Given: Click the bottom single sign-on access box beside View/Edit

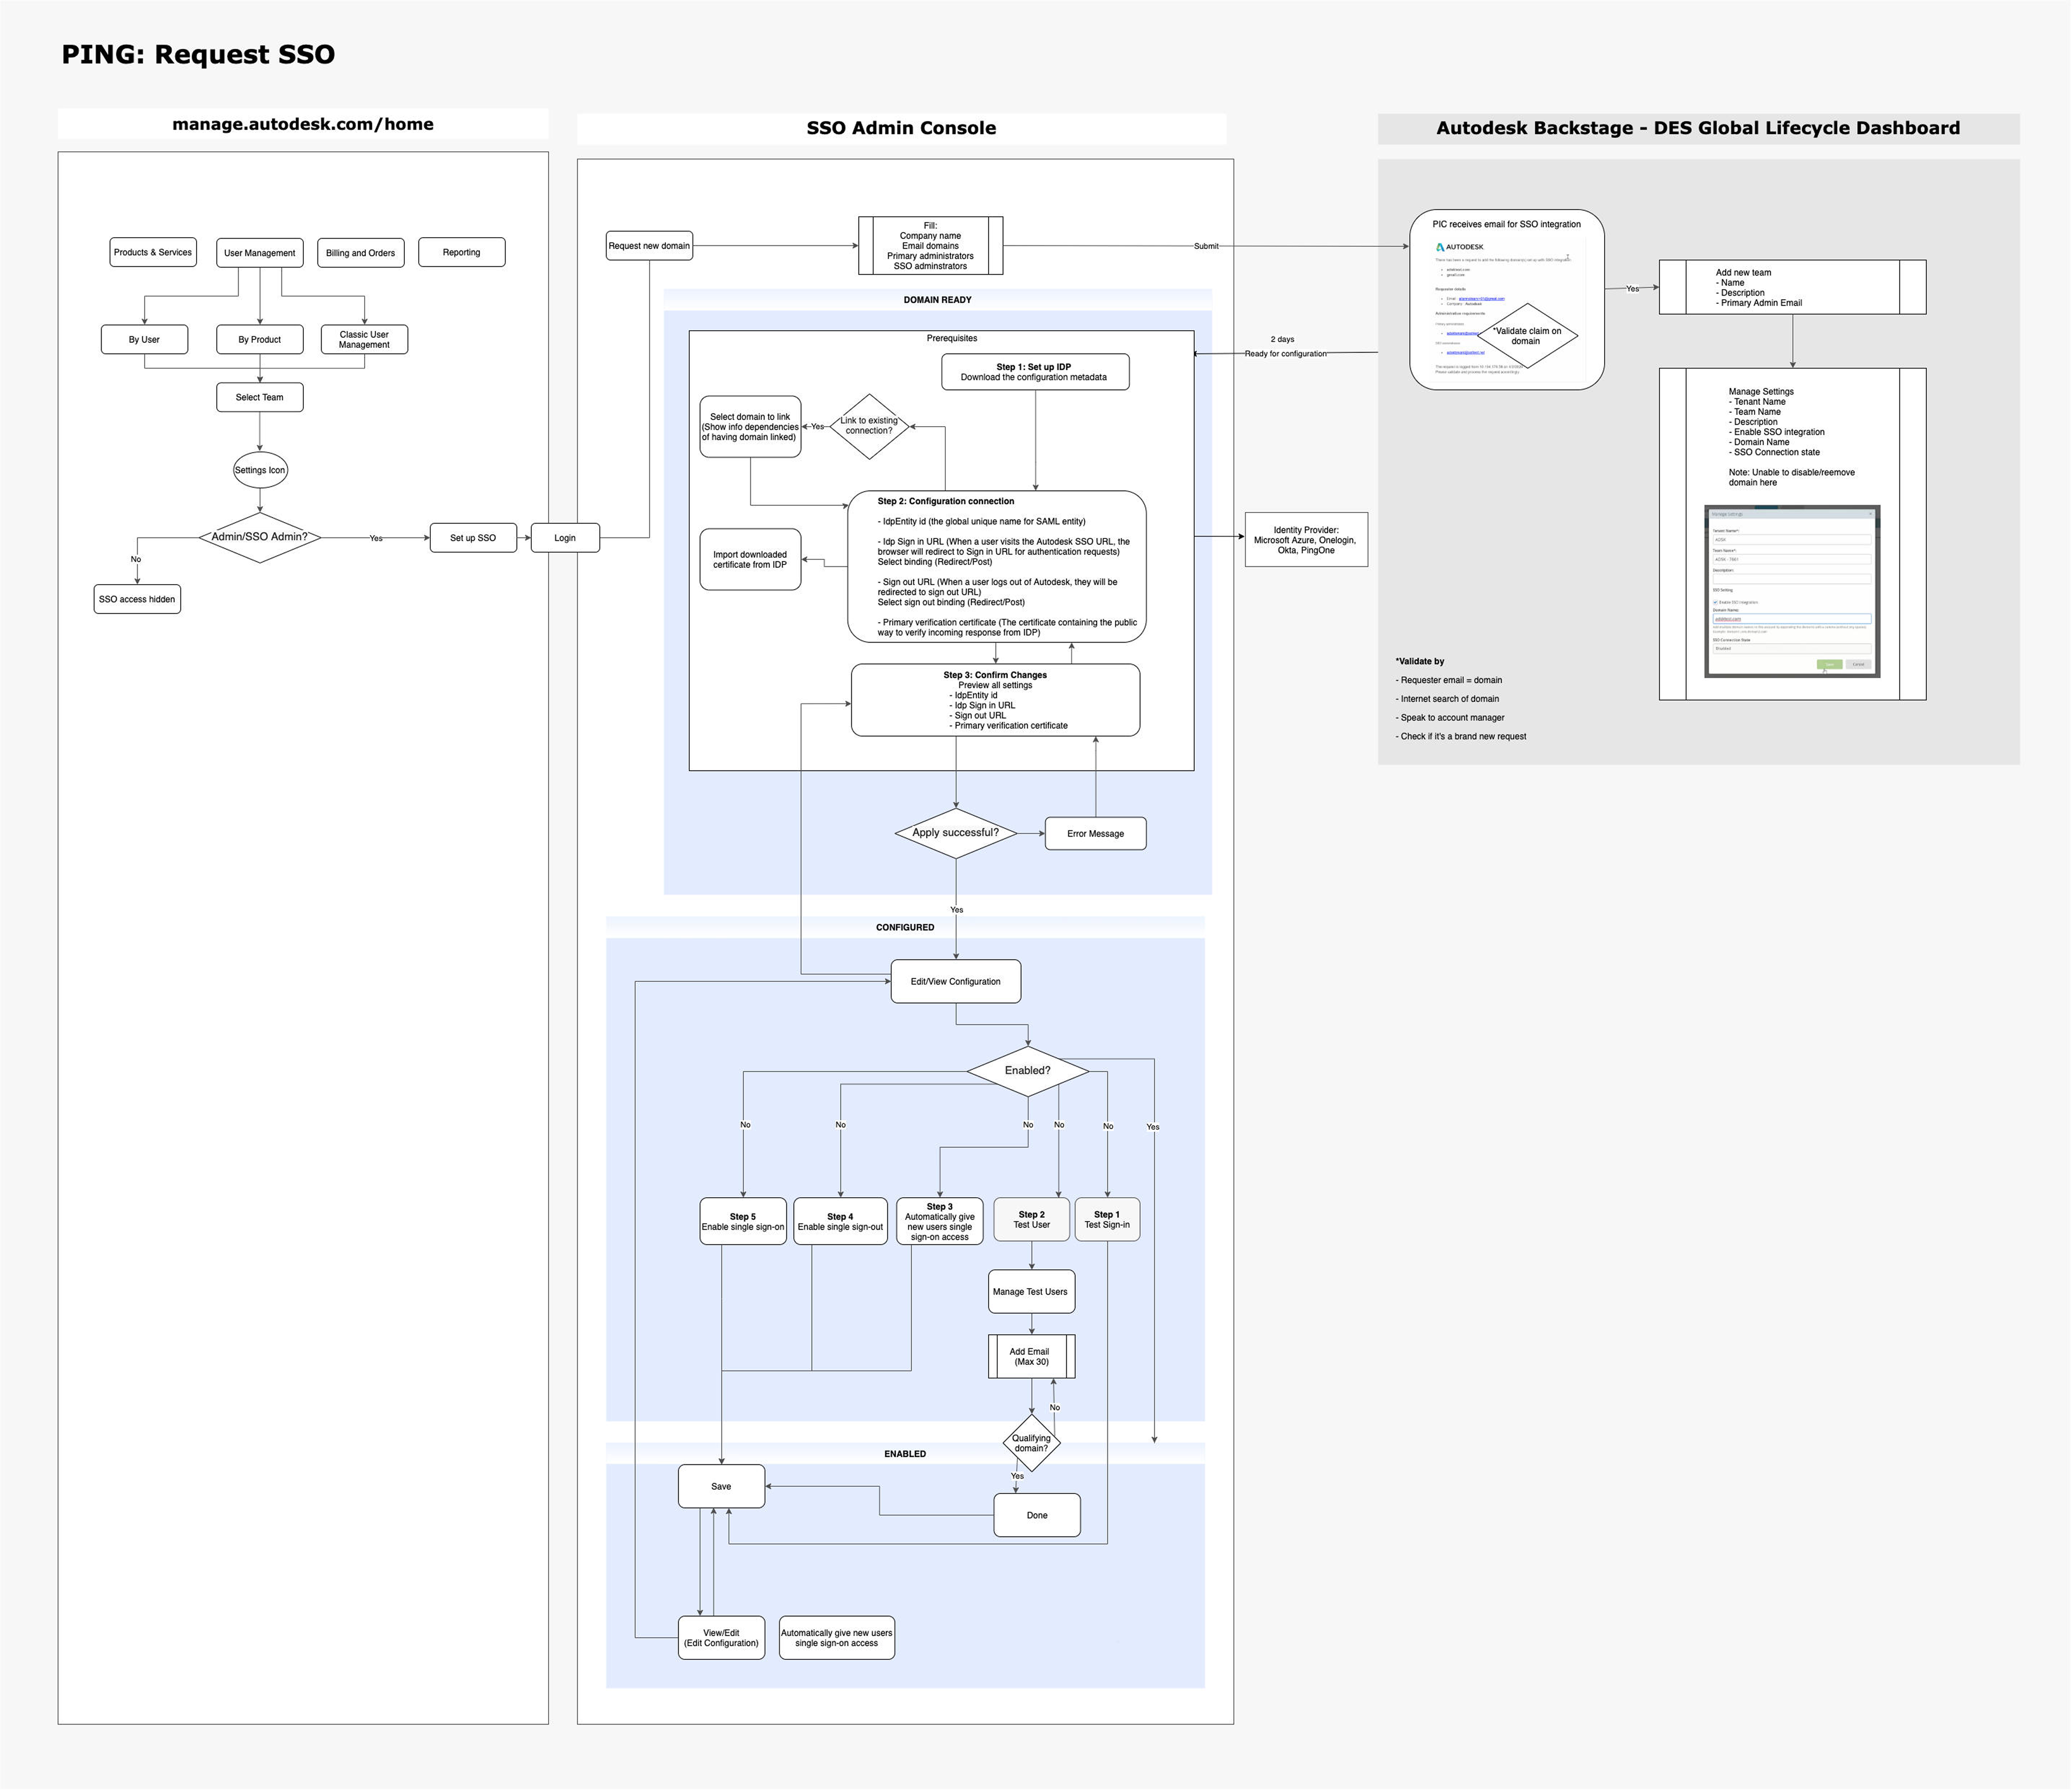Looking at the screenshot, I should tap(837, 1638).
